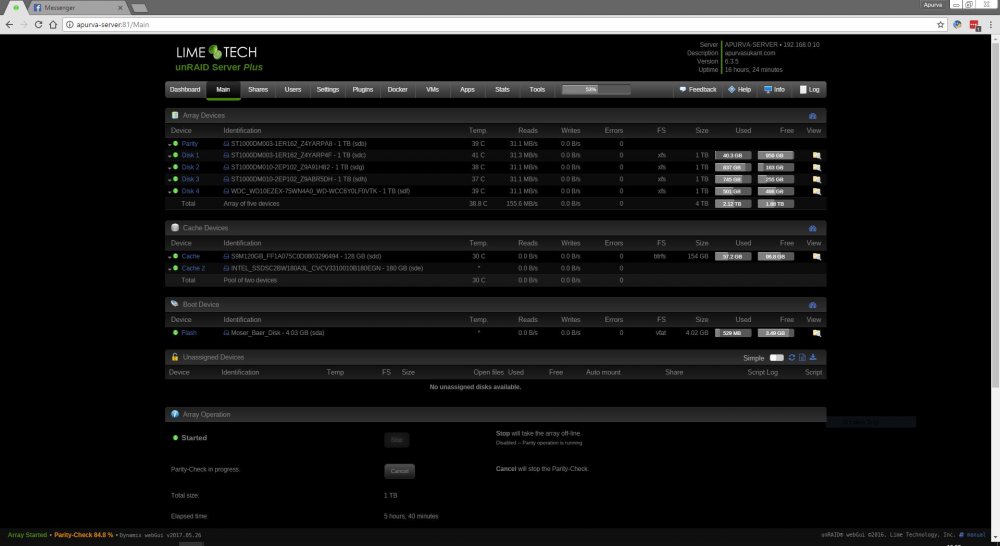
Task: Switch to the Apps tab
Action: (x=467, y=90)
